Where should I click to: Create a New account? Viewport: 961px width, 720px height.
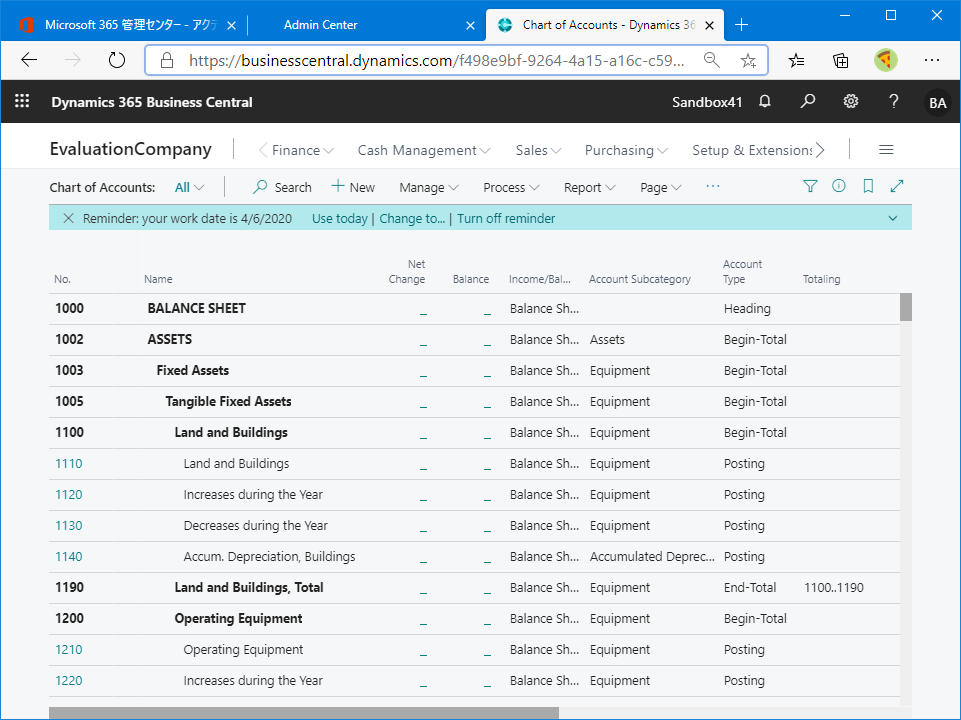click(x=353, y=188)
